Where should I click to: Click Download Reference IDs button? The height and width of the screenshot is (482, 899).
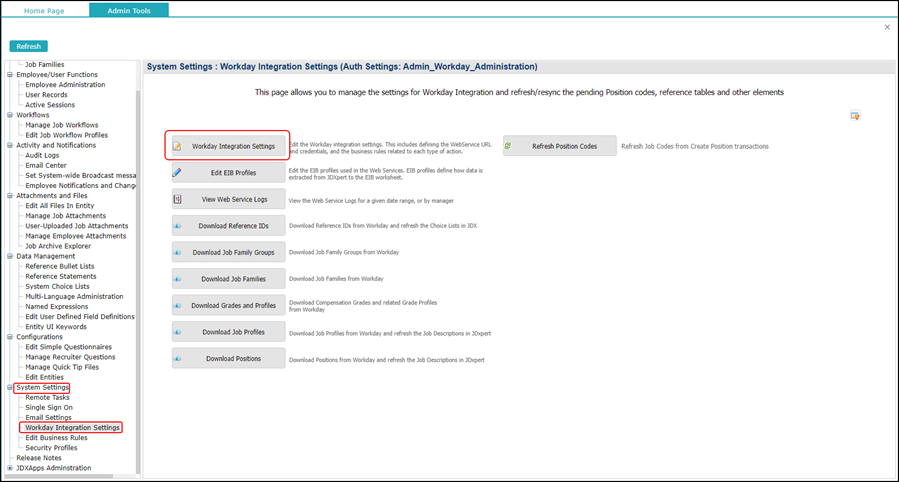point(229,226)
